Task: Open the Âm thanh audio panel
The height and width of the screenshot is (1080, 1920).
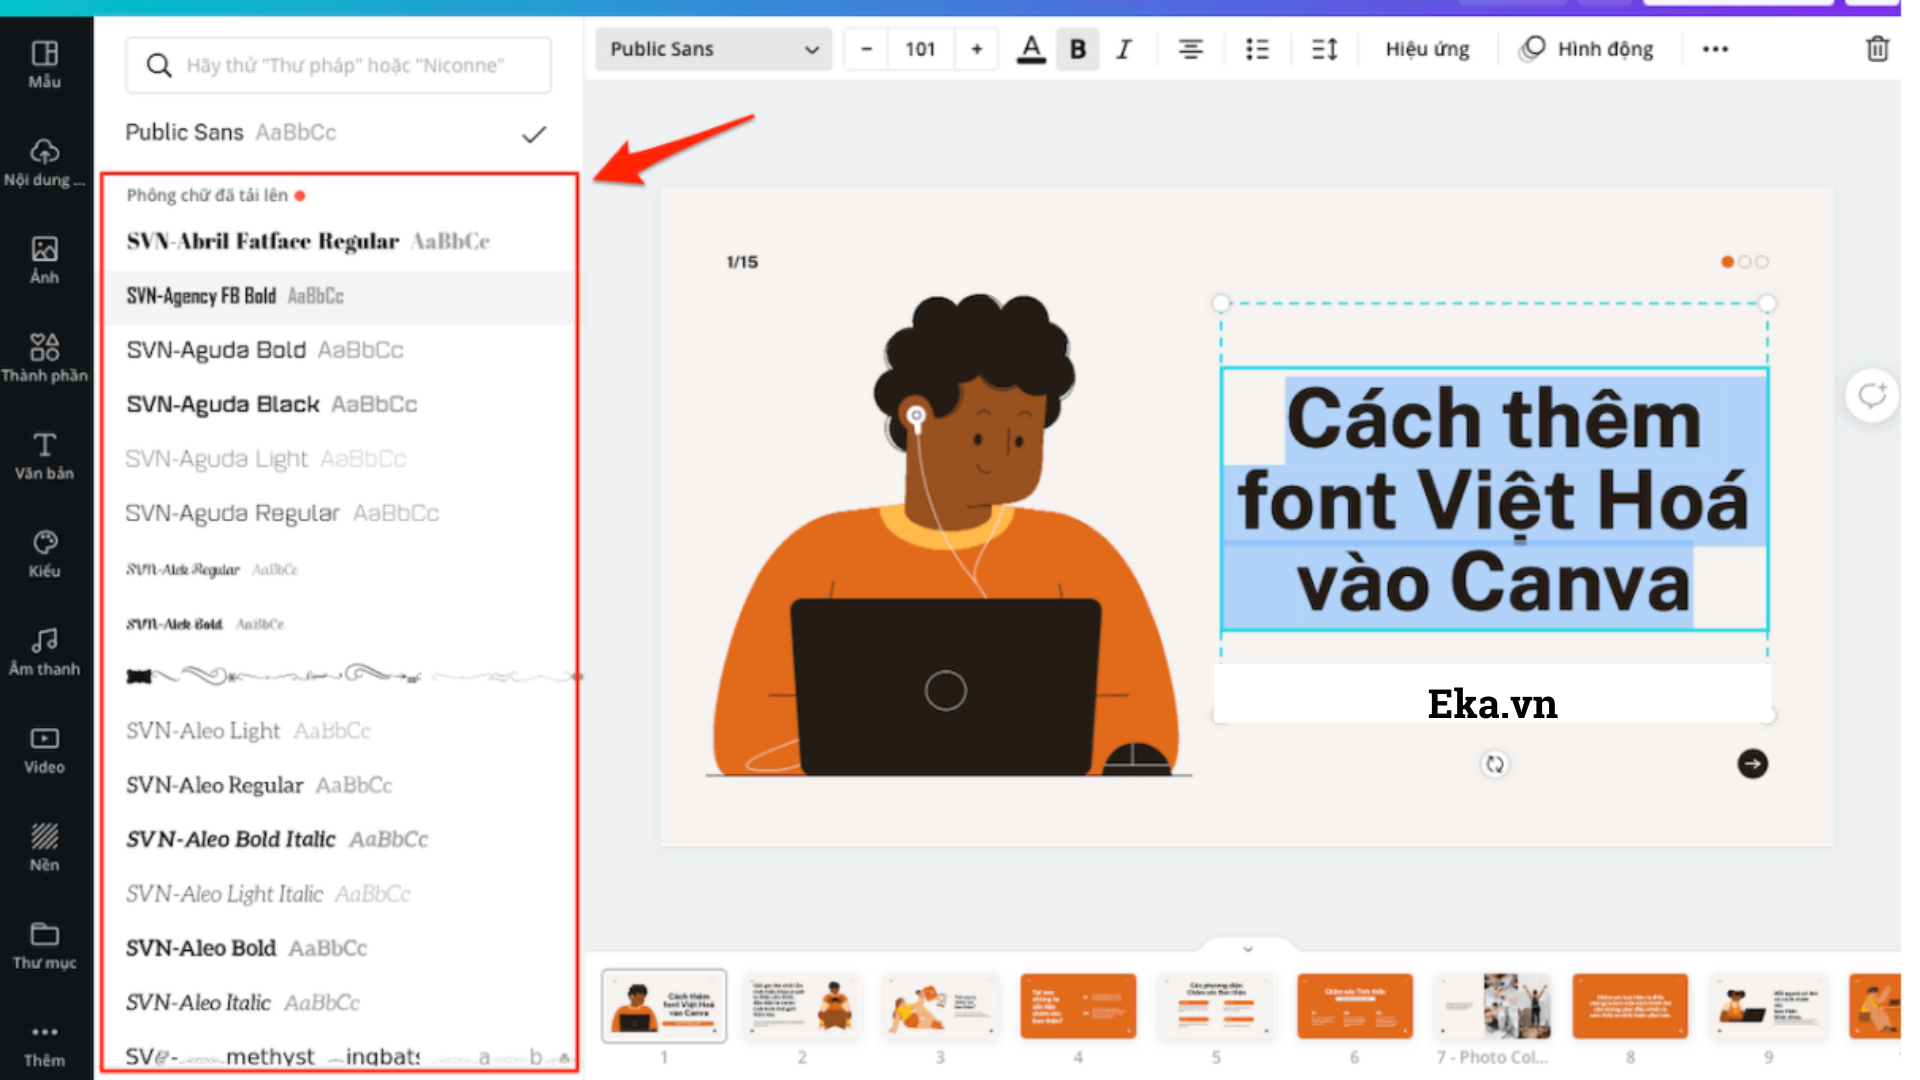Action: point(45,652)
